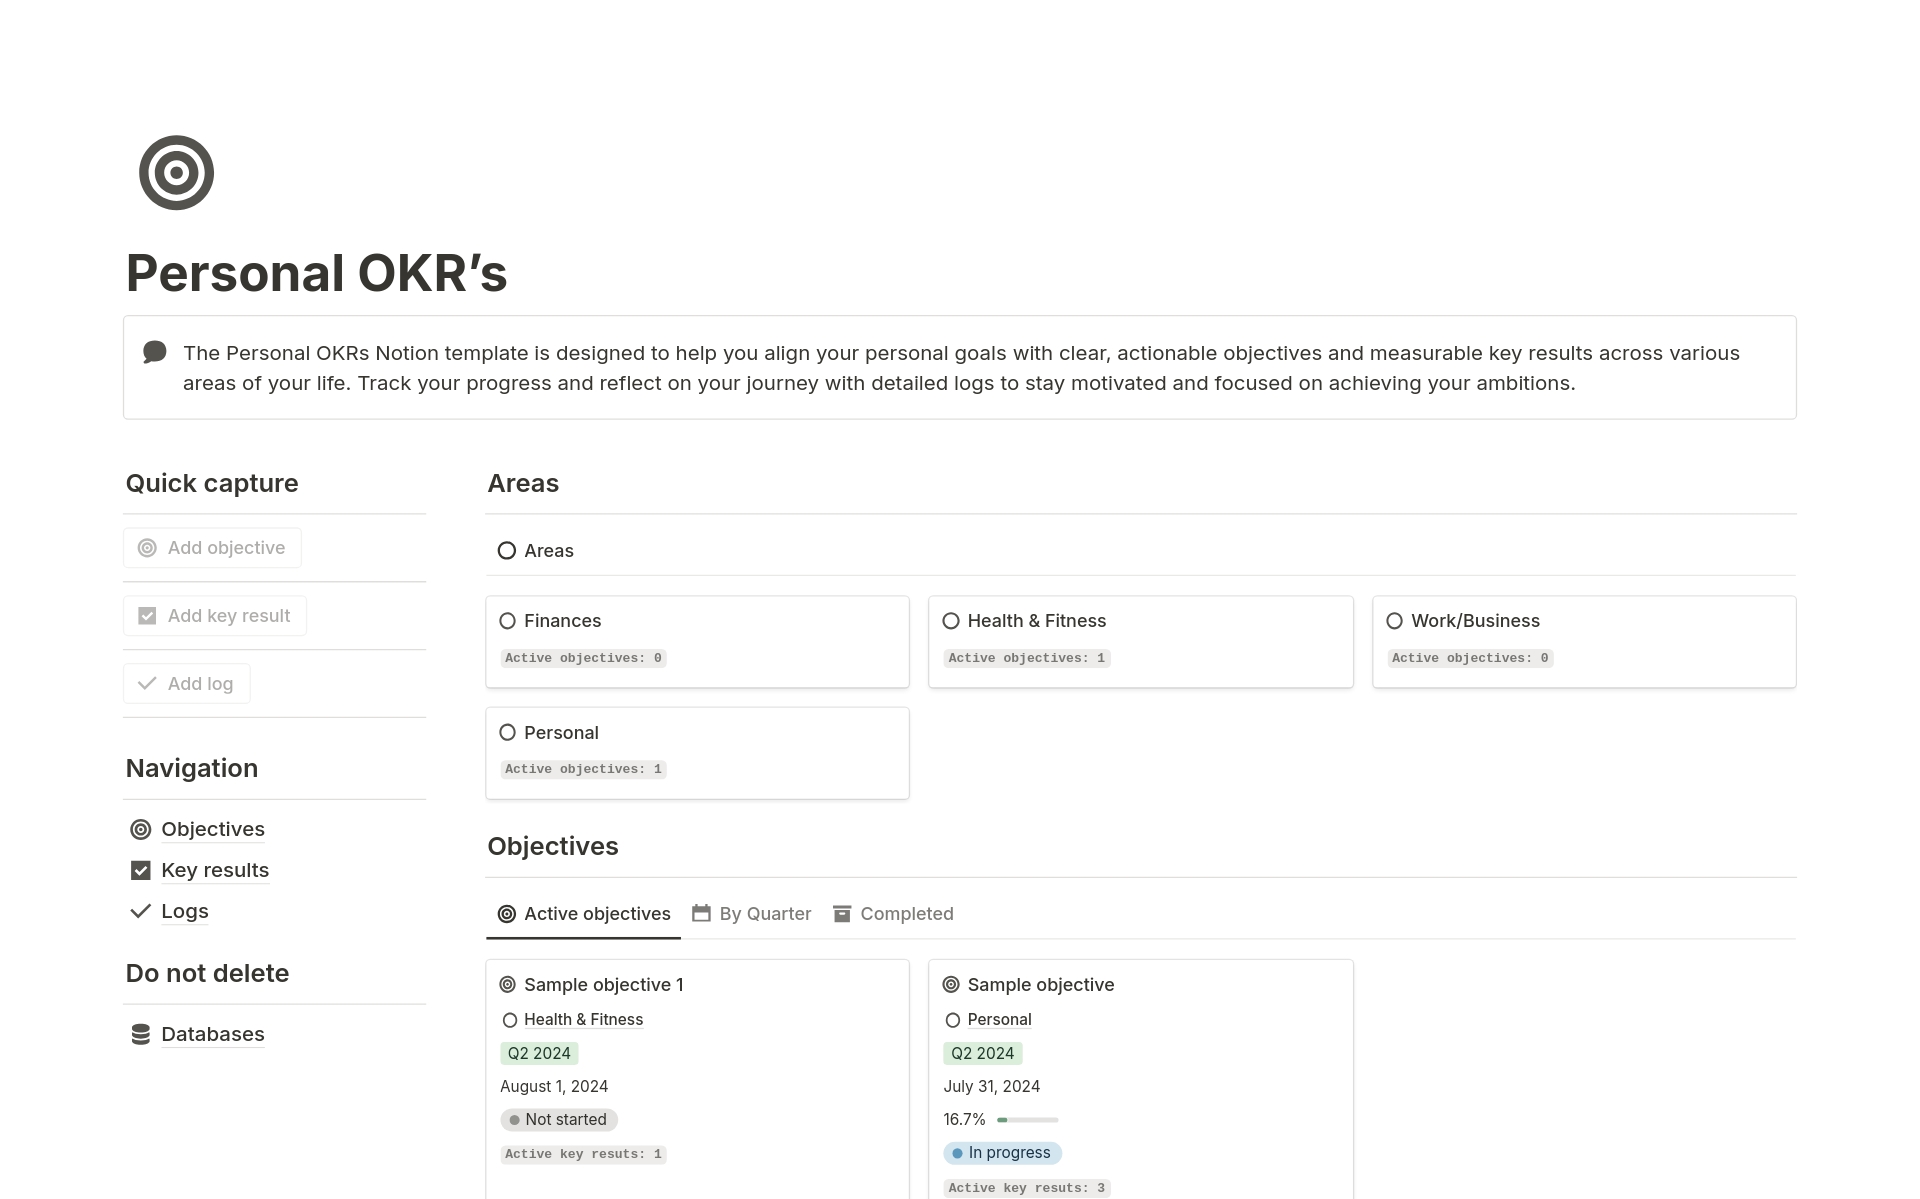Screen dimensions: 1920x1199
Task: Switch to the Completed tab
Action: [894, 914]
